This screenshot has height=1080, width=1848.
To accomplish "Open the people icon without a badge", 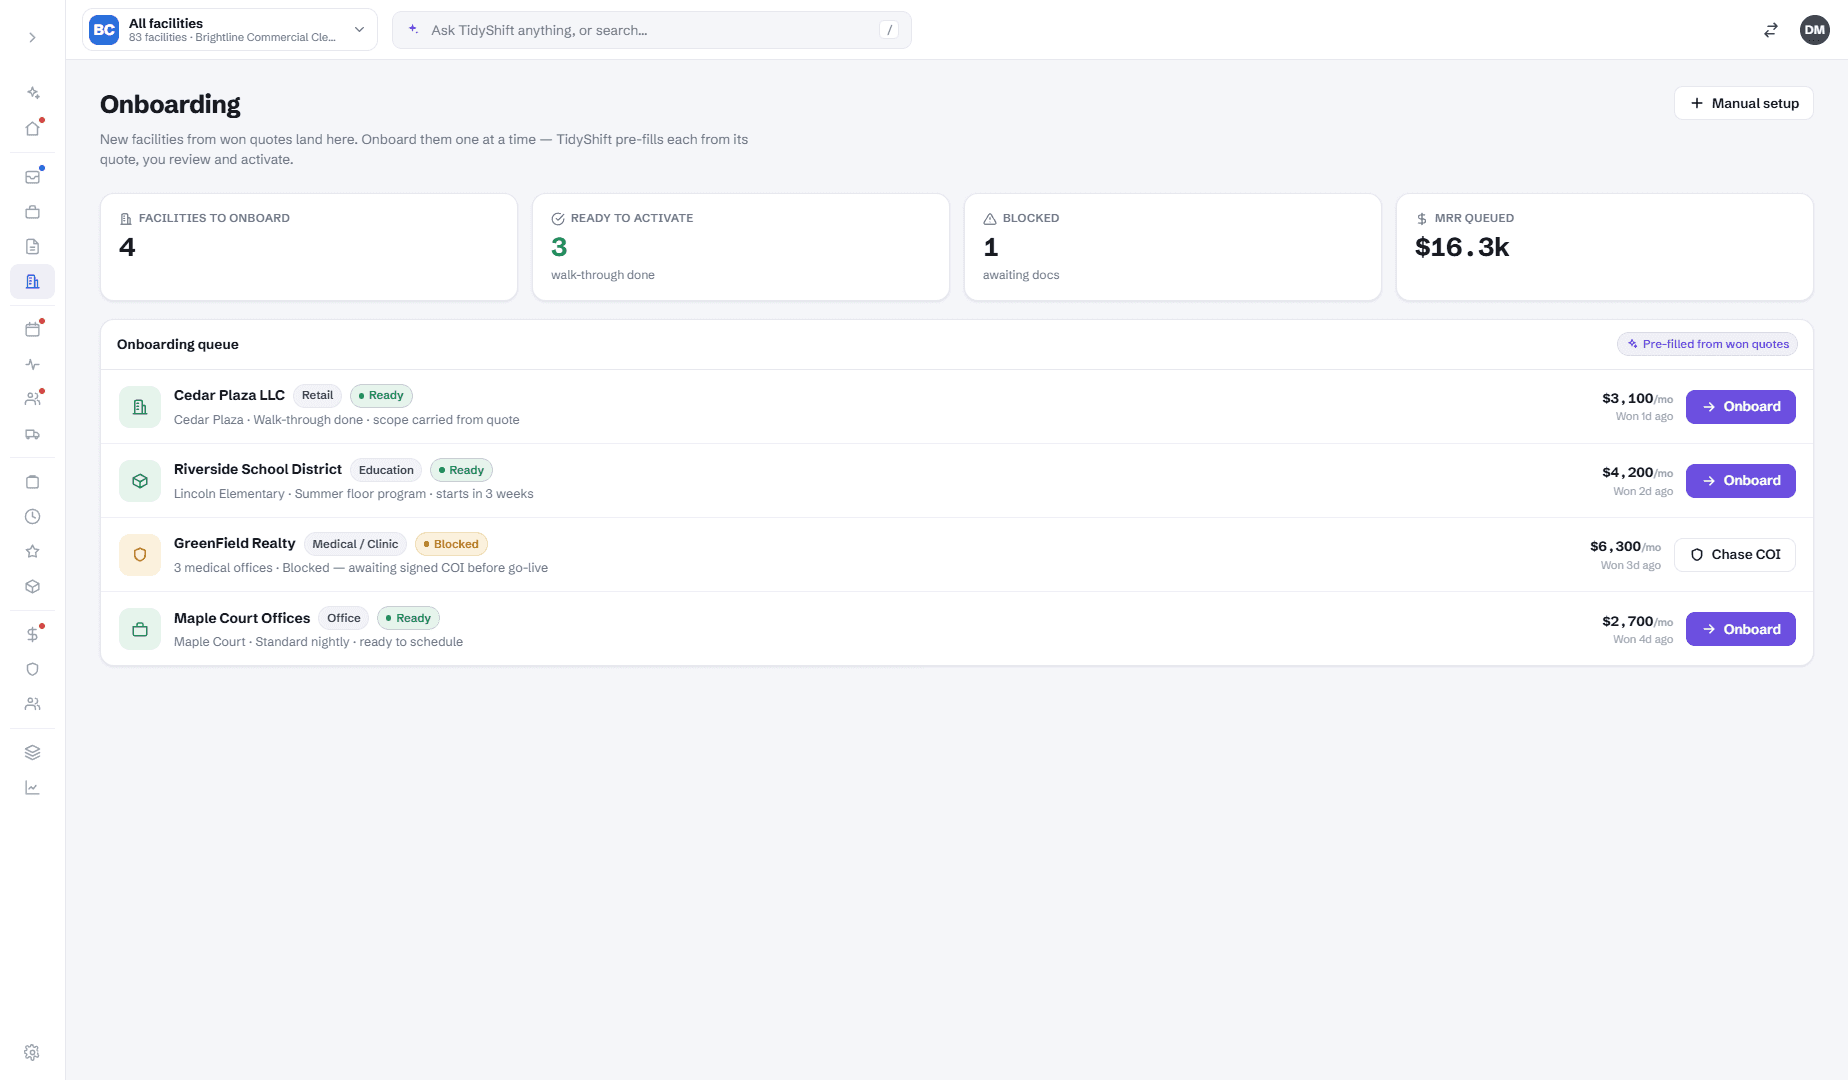I will (32, 704).
